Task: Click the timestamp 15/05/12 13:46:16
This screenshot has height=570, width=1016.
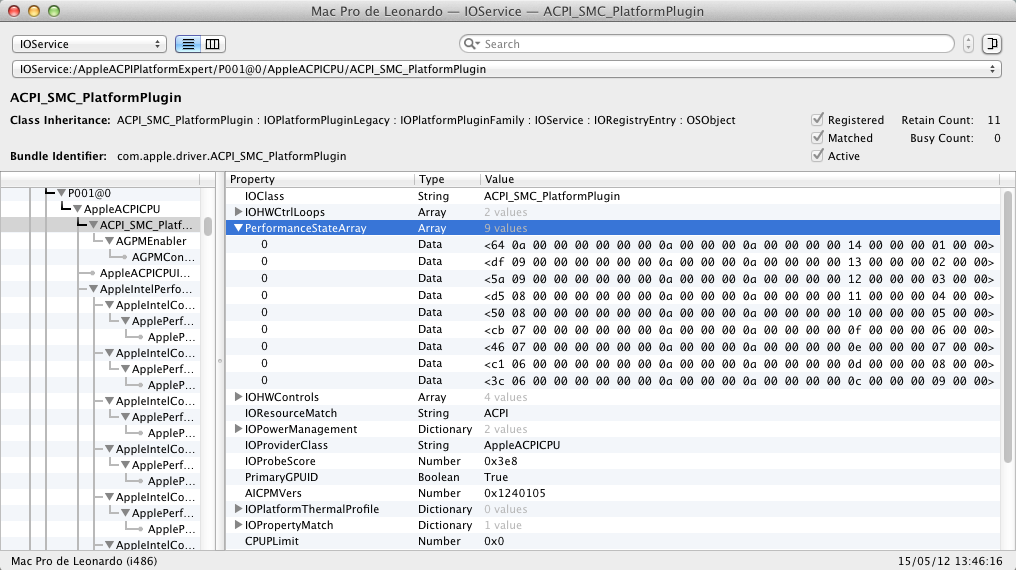Action: (x=950, y=561)
